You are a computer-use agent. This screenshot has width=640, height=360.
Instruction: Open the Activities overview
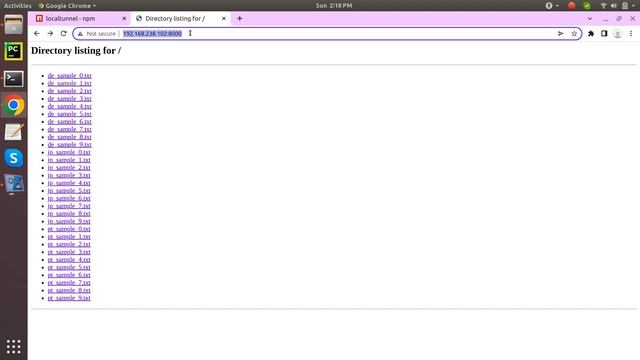click(18, 6)
